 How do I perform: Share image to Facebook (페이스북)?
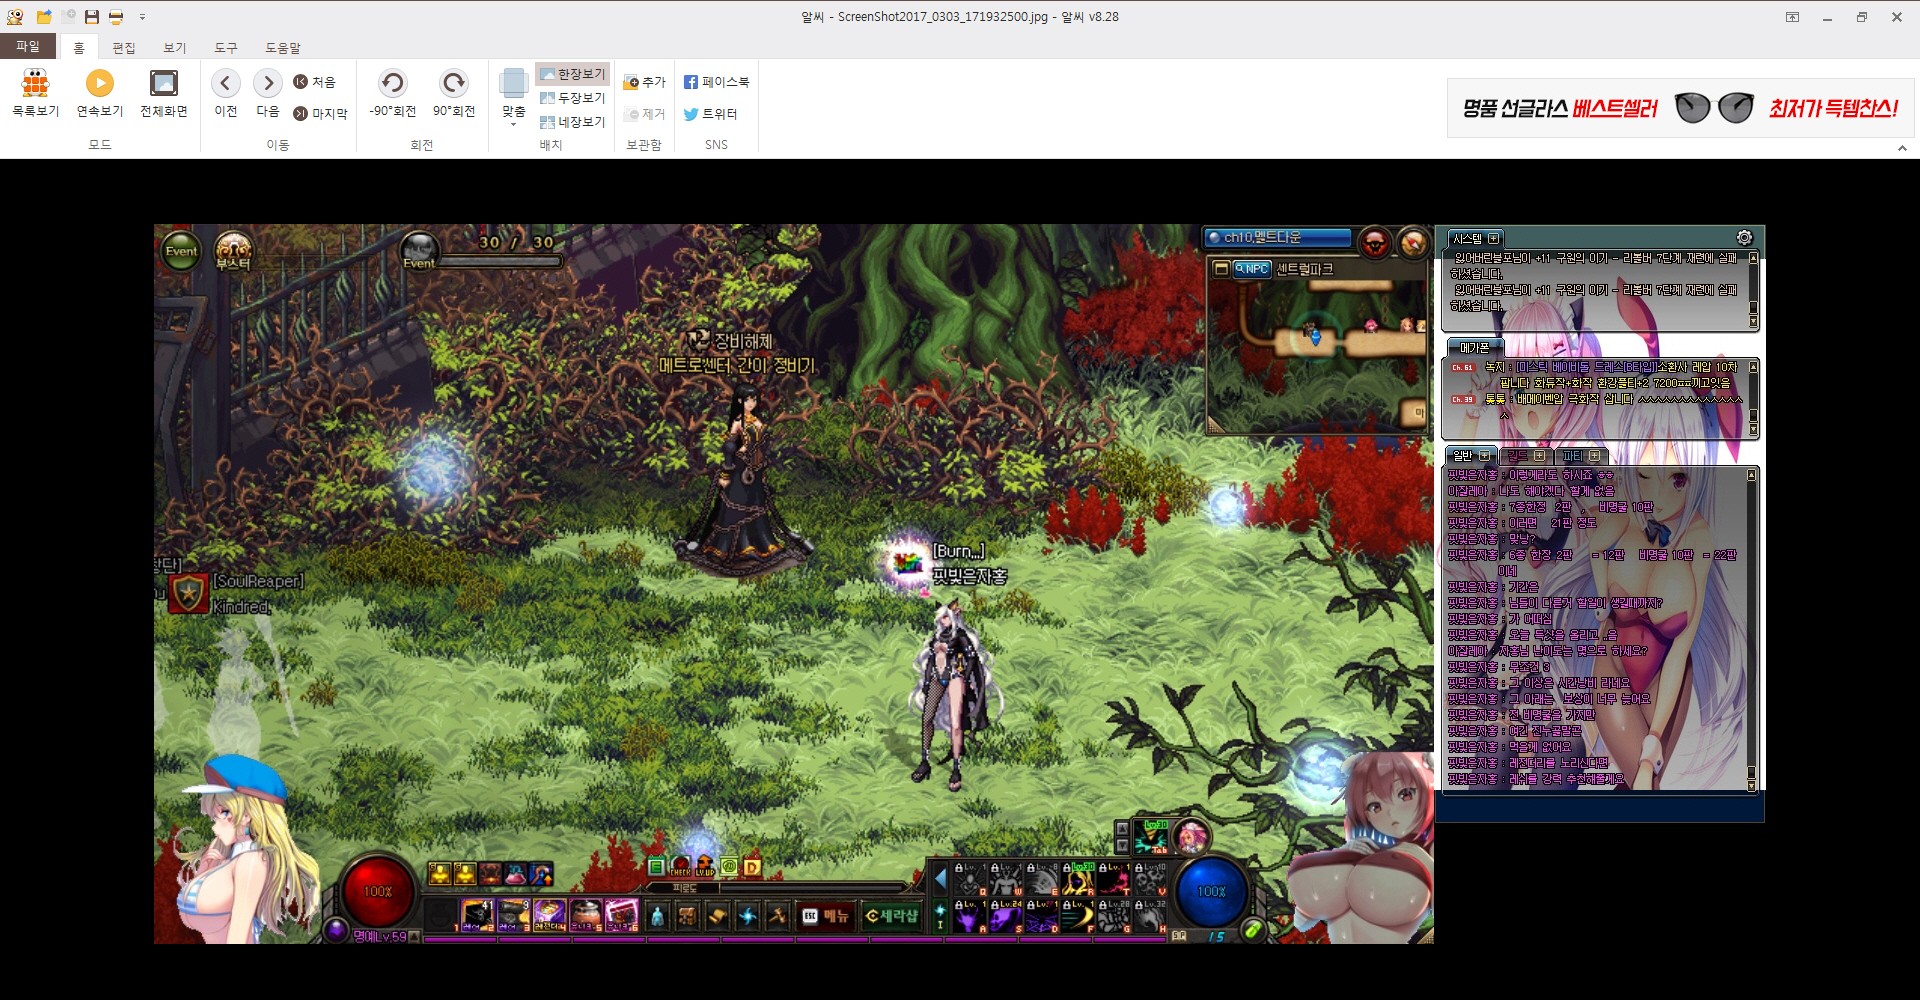tap(716, 82)
